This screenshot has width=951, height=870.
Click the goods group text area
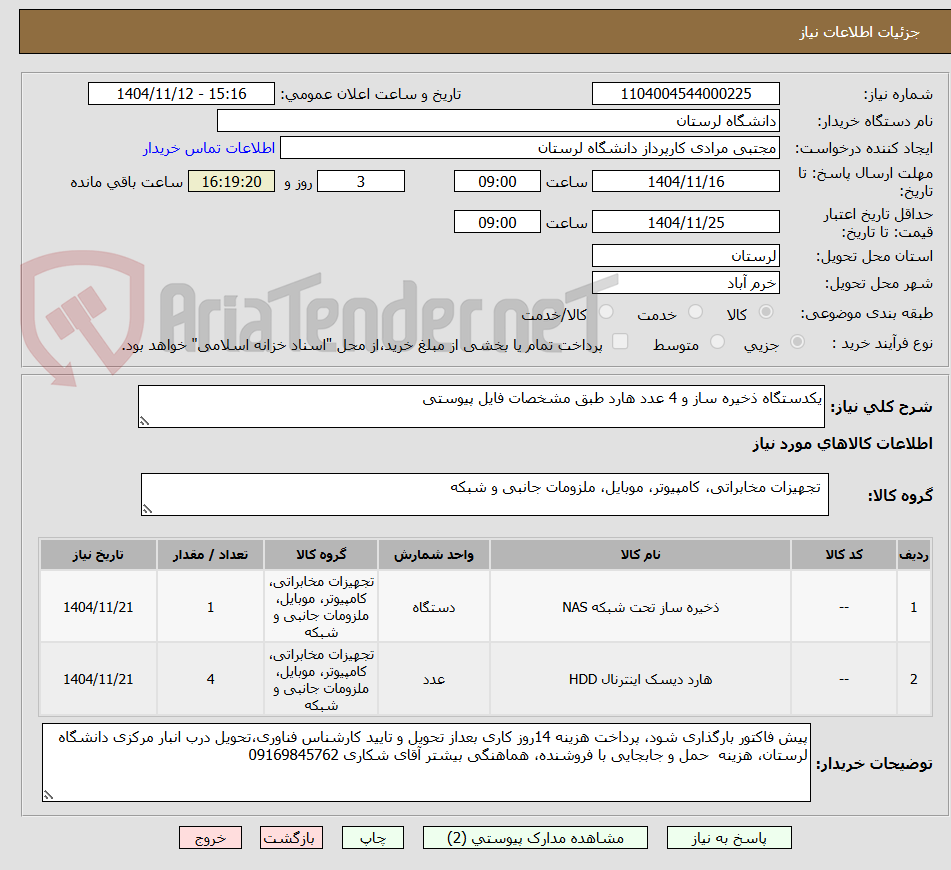485,494
